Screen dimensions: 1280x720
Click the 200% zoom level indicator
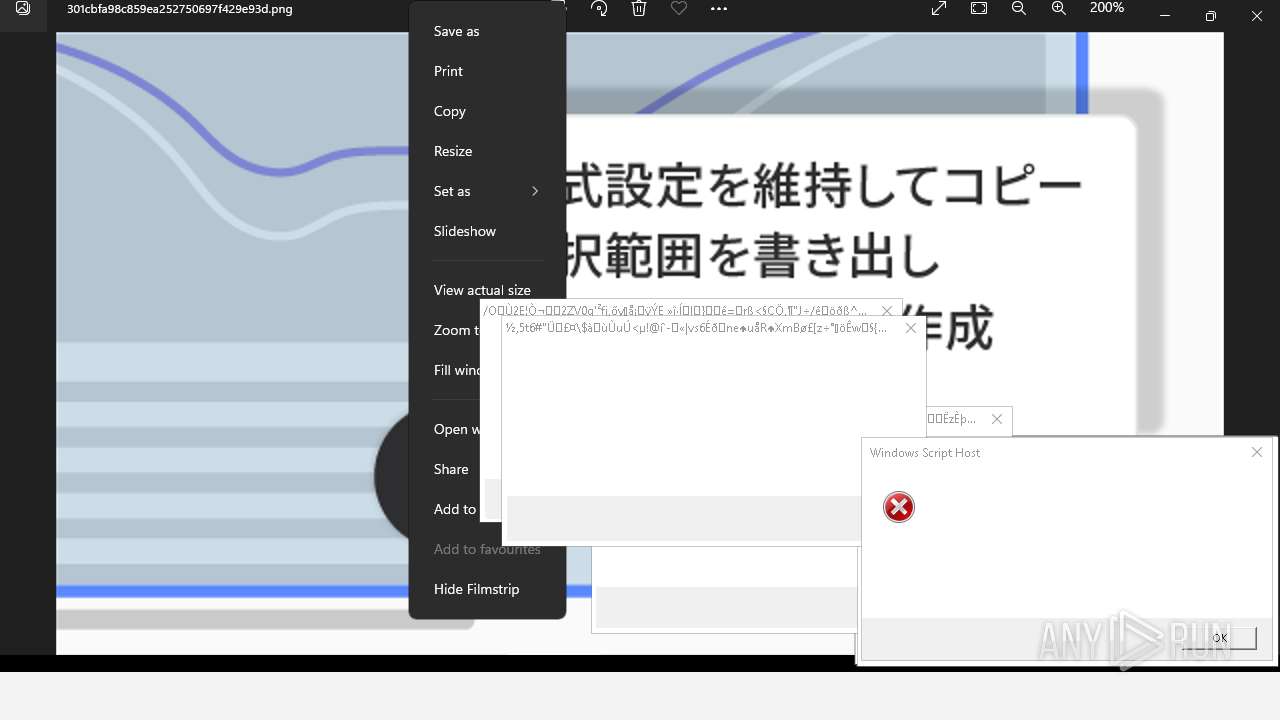(x=1107, y=8)
